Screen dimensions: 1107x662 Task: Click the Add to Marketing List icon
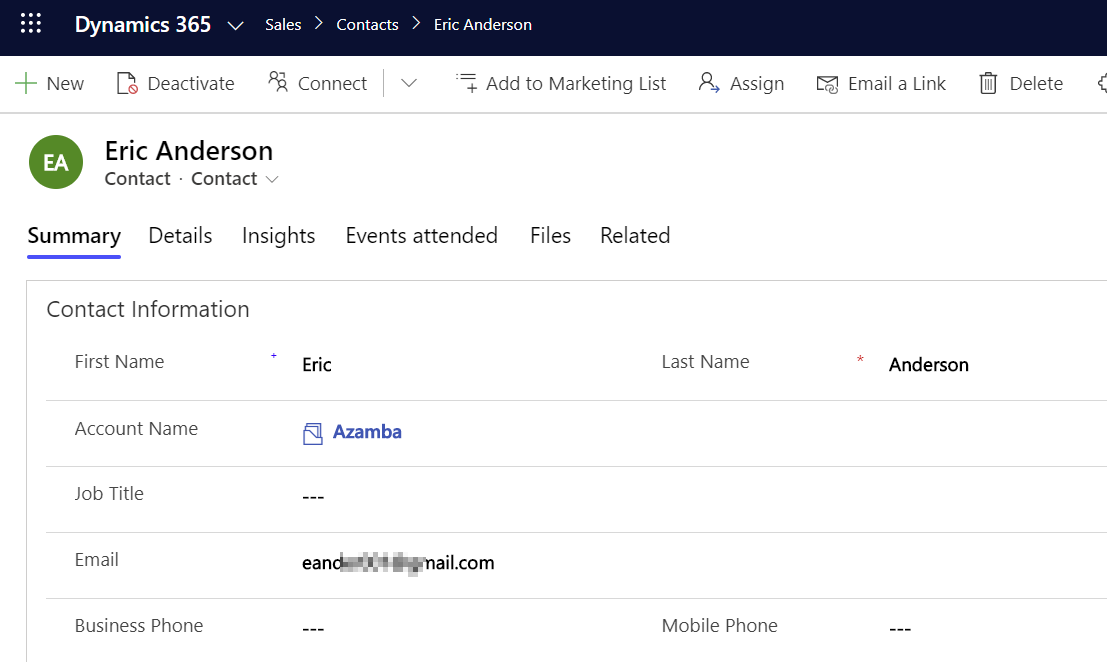pyautogui.click(x=467, y=83)
